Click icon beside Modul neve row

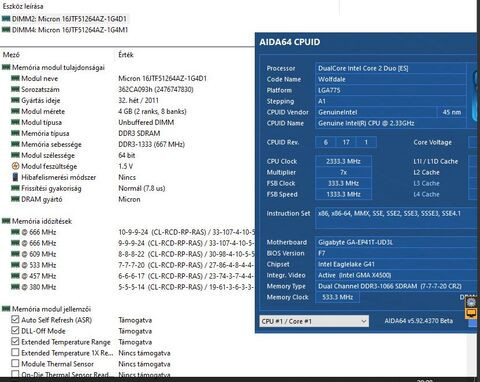[x=15, y=78]
